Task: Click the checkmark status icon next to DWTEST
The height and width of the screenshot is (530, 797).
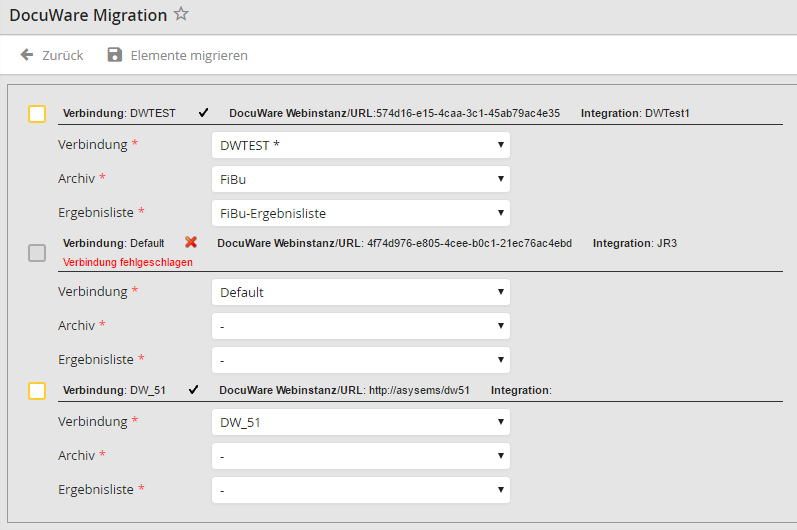Action: click(203, 113)
